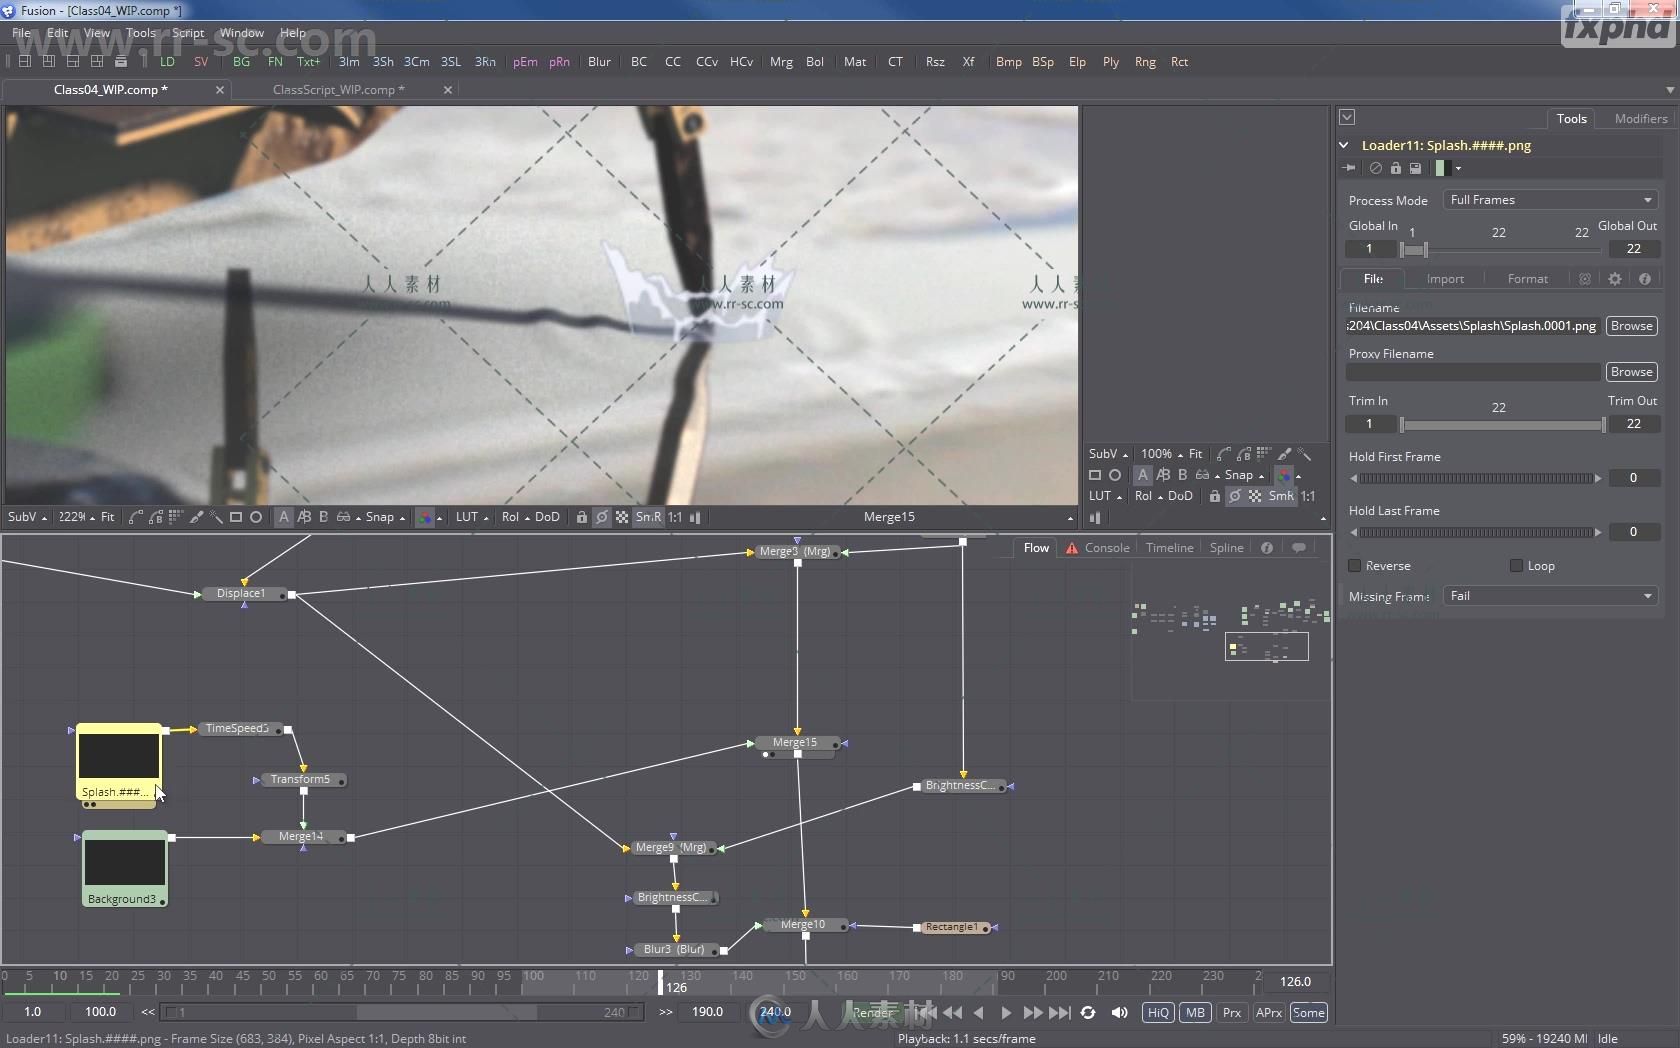Switch to the Modifiers tab
1680x1048 pixels.
1641,118
